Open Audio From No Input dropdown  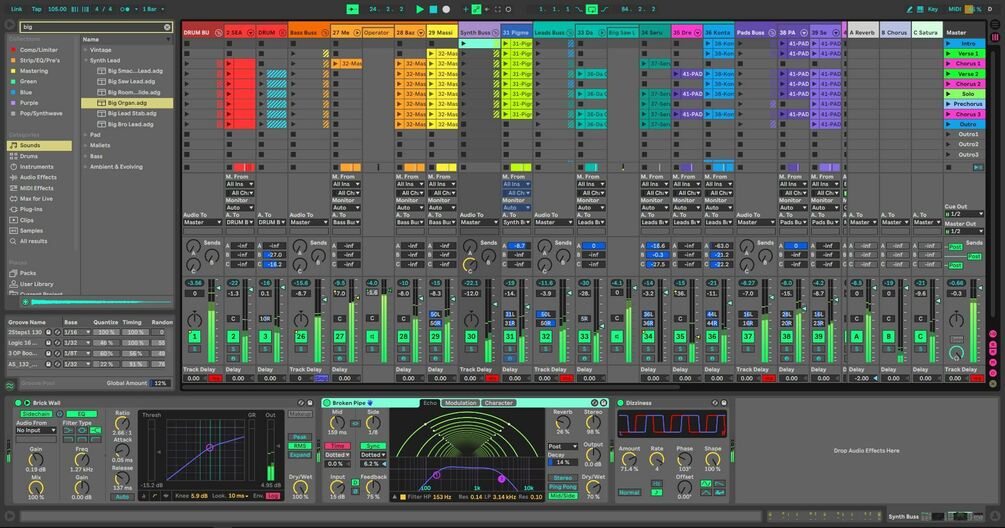[36, 431]
